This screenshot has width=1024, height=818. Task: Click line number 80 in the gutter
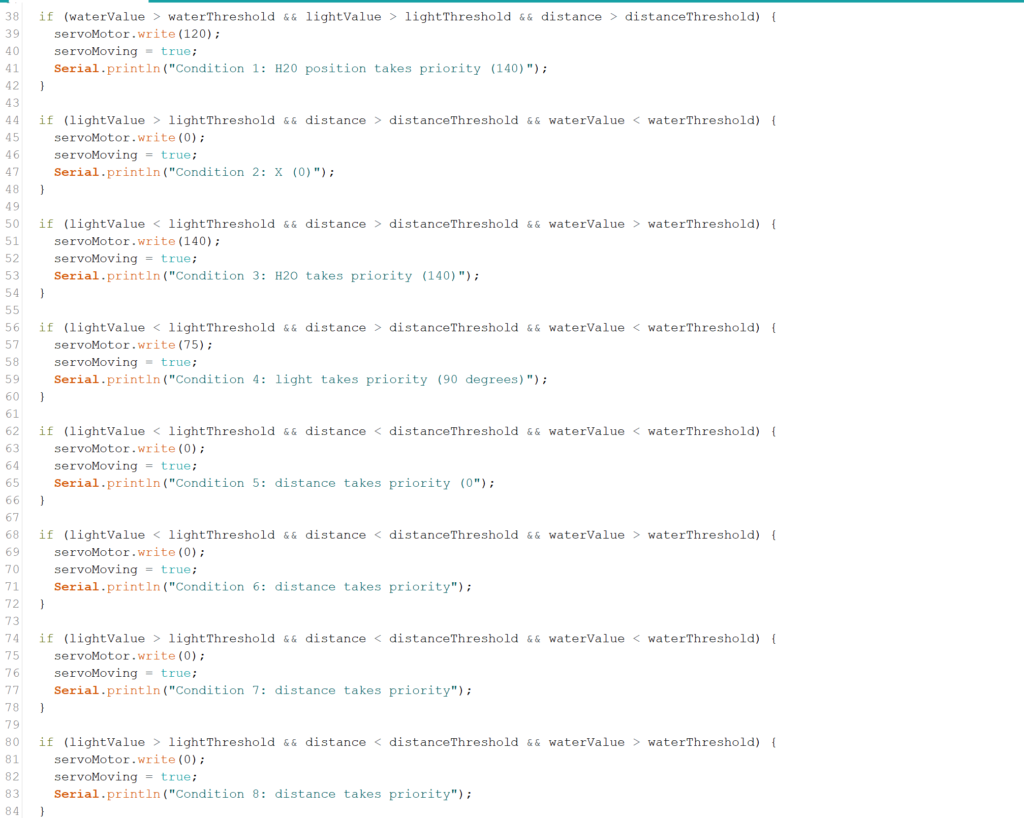[12, 743]
